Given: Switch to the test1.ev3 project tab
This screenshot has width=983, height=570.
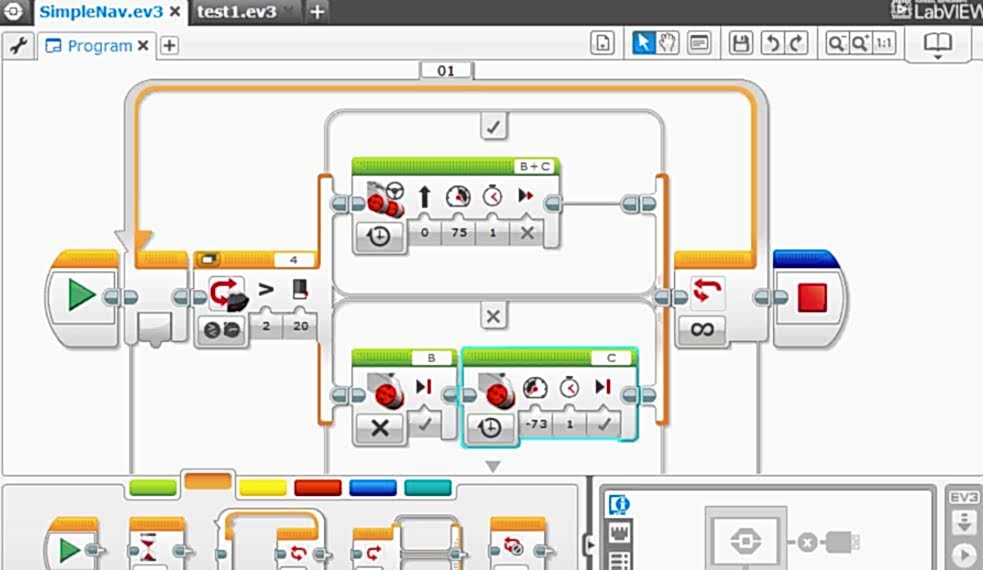Looking at the screenshot, I should point(237,12).
